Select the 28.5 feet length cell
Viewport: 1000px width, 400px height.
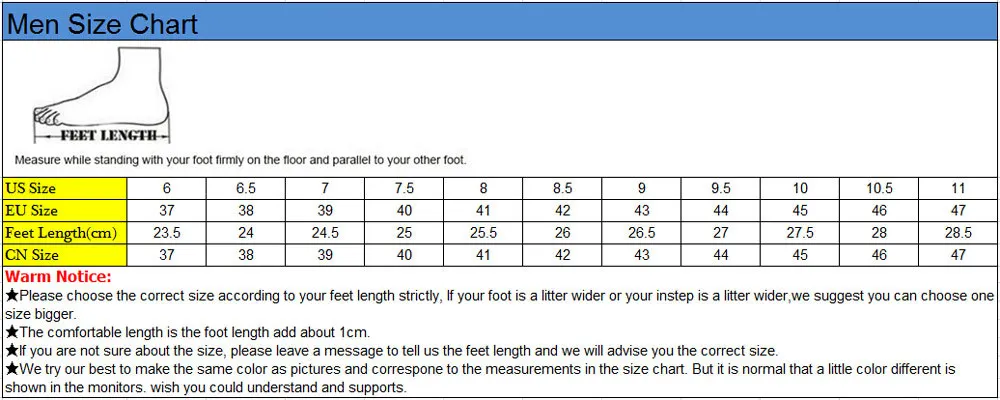958,233
